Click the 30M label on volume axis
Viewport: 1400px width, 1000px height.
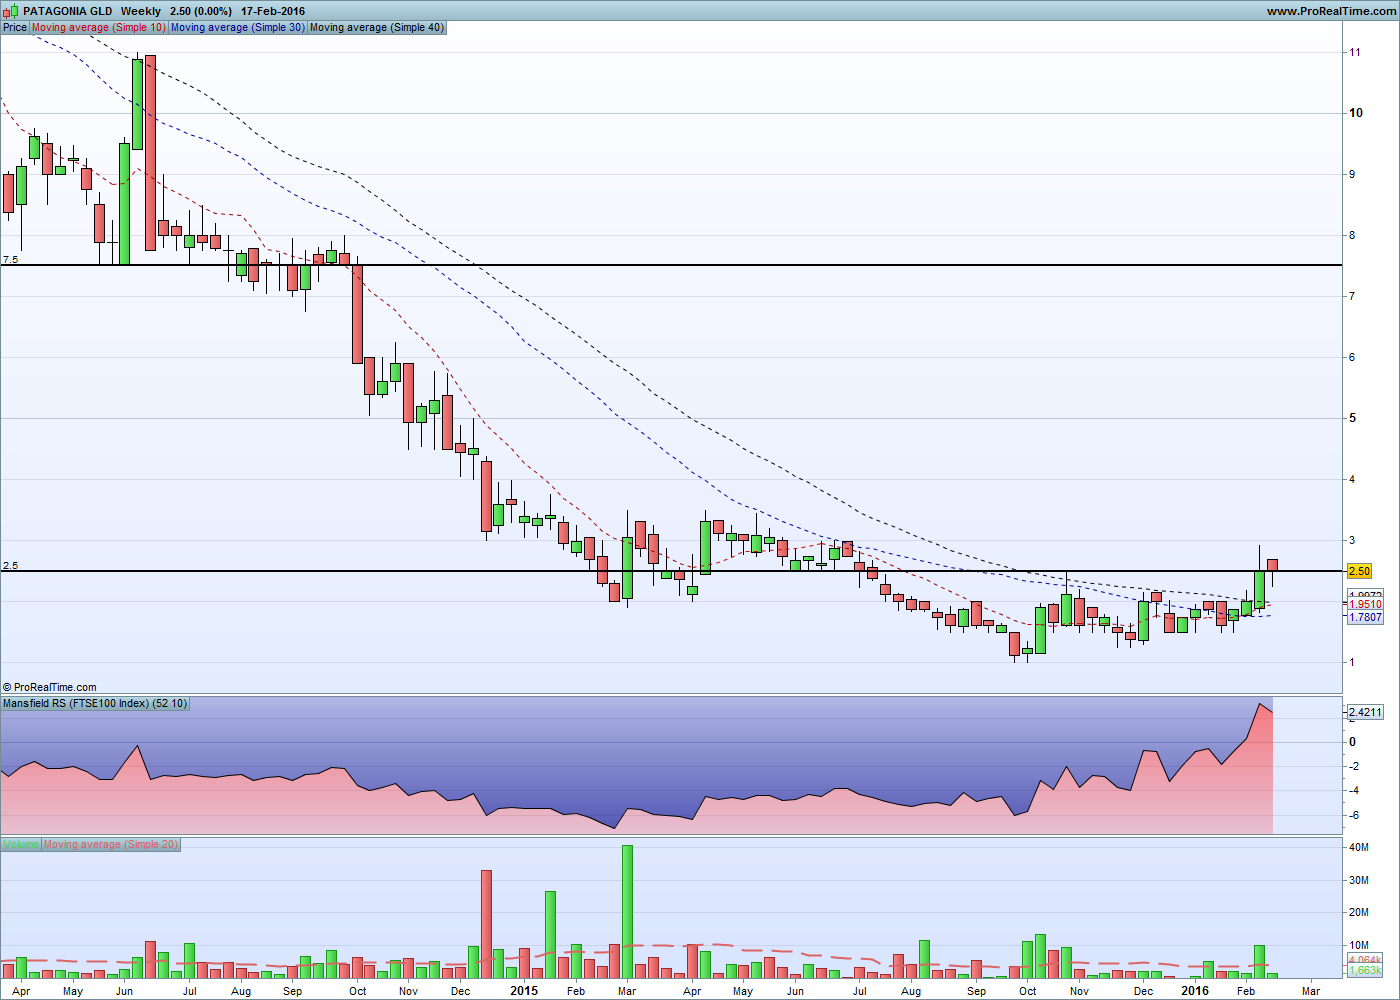pos(1358,880)
